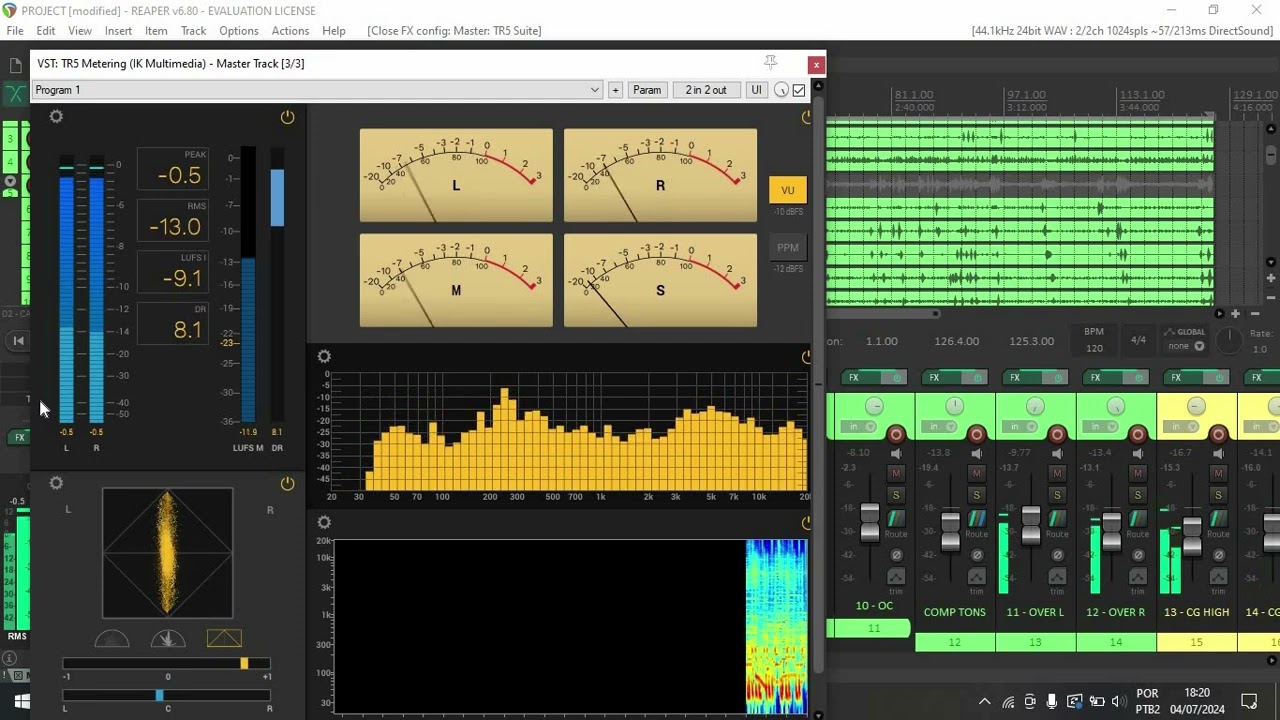Open the File menu
Image resolution: width=1280 pixels, height=720 pixels.
[15, 31]
